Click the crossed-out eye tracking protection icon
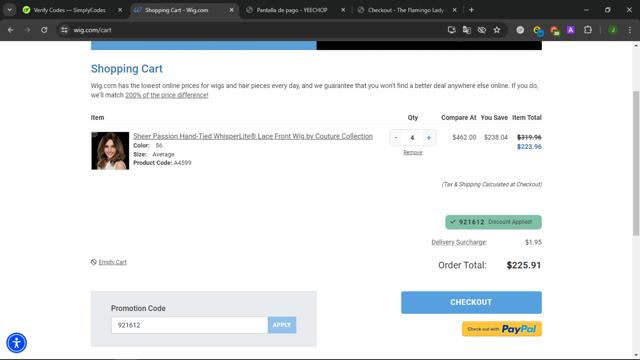Image resolution: width=640 pixels, height=360 pixels. [482, 30]
